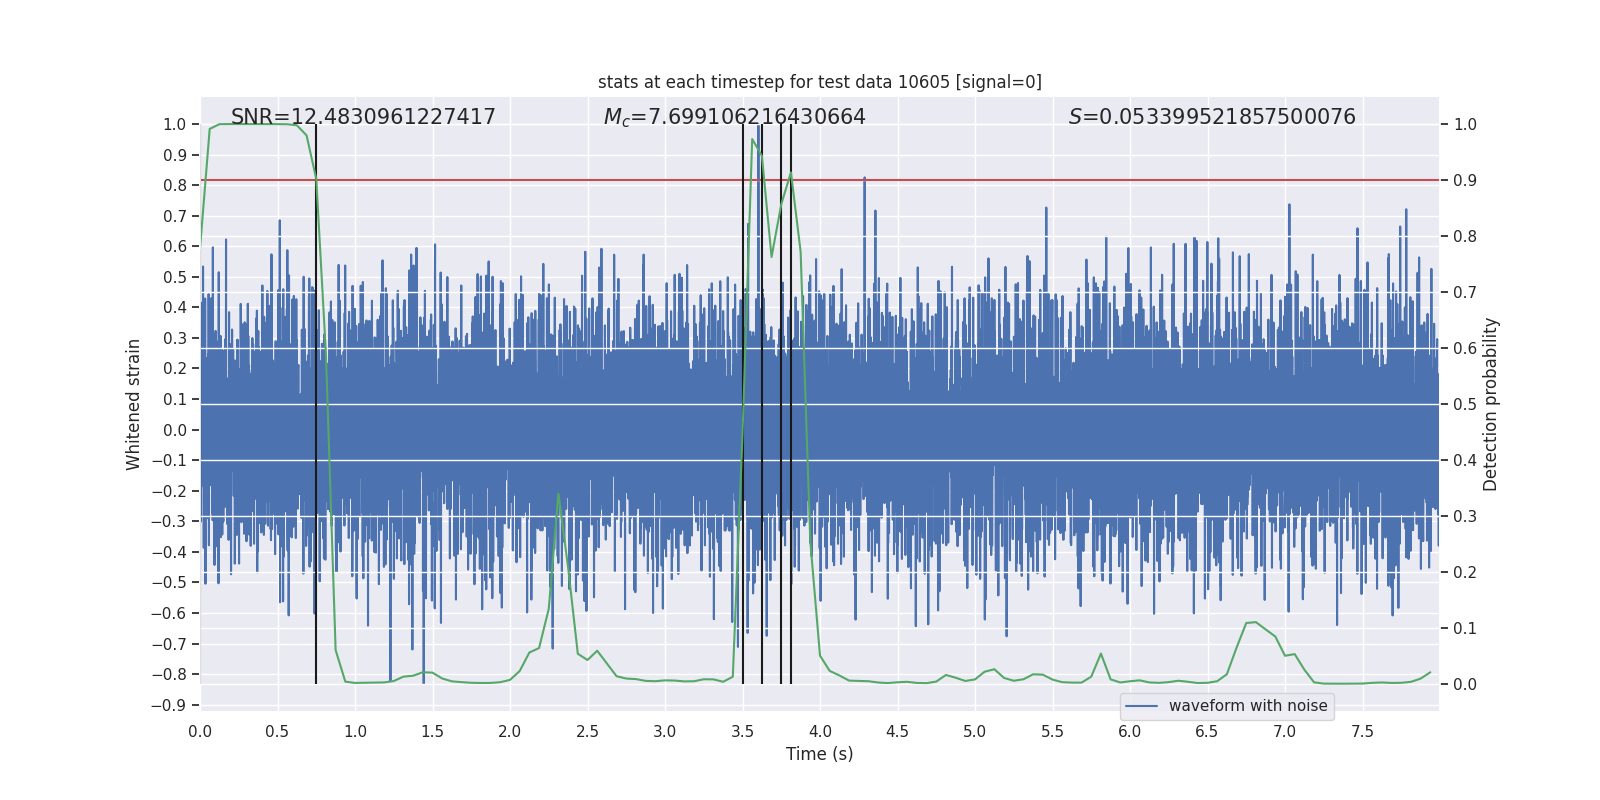
Task: Click the 'Time (s)' x-axis label
Action: point(819,754)
